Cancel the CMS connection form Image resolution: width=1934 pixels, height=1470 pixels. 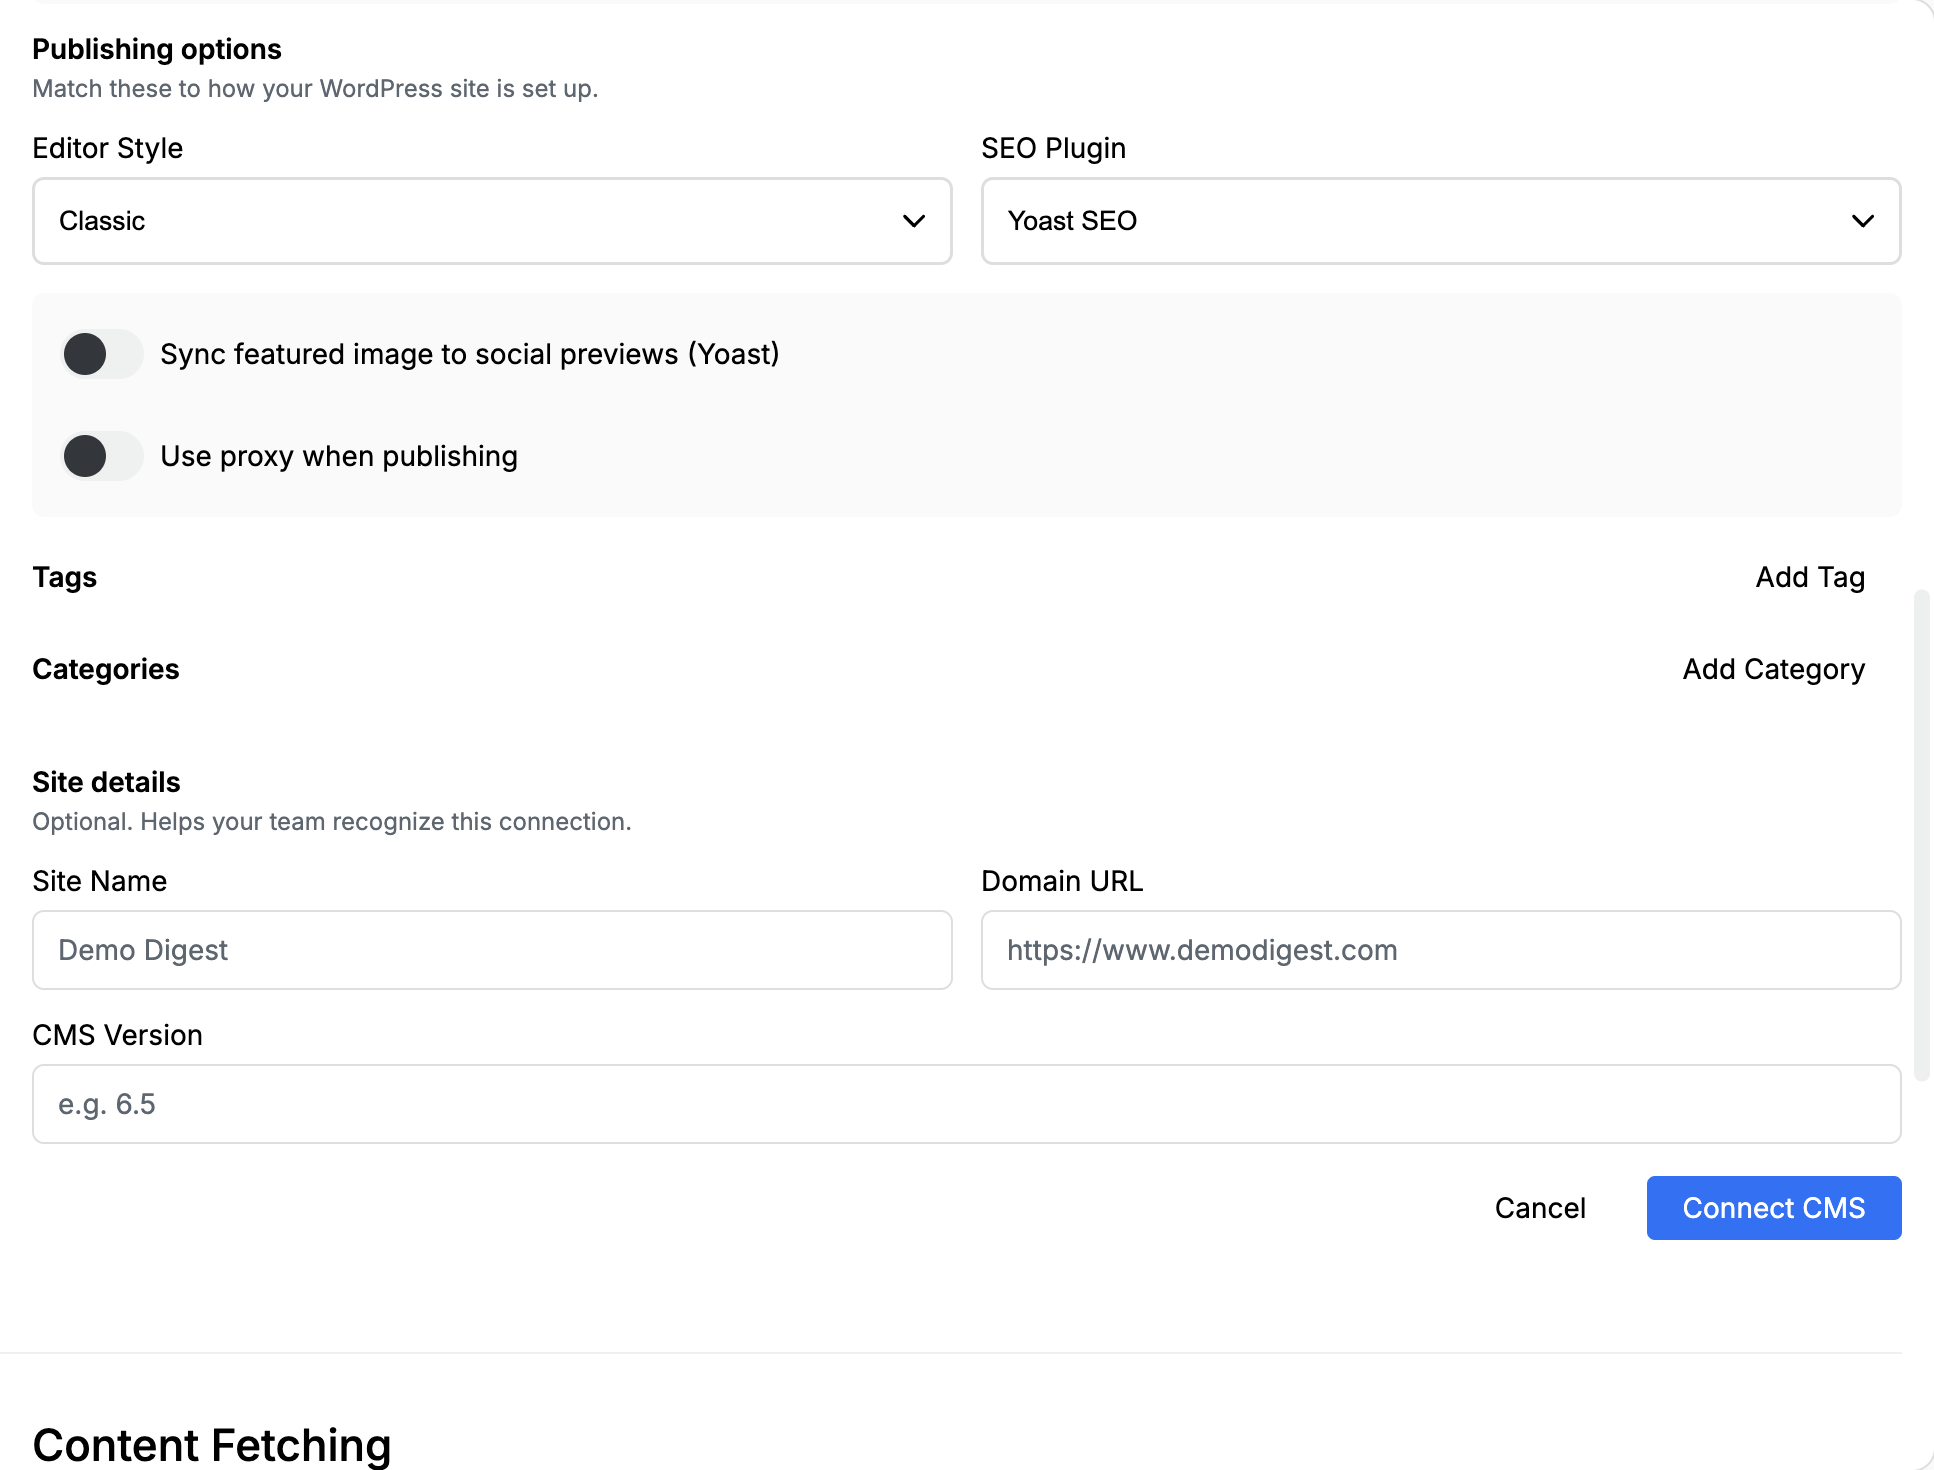[x=1540, y=1208]
